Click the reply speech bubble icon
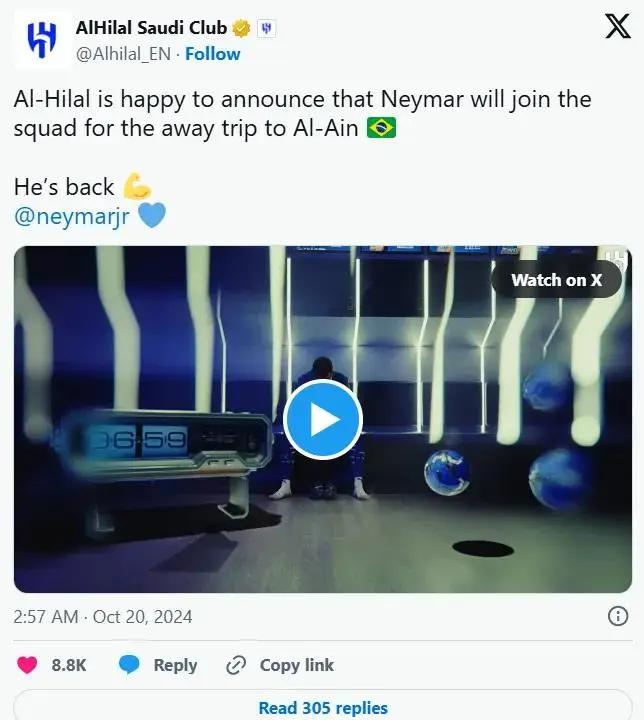The height and width of the screenshot is (720, 644). [x=129, y=665]
